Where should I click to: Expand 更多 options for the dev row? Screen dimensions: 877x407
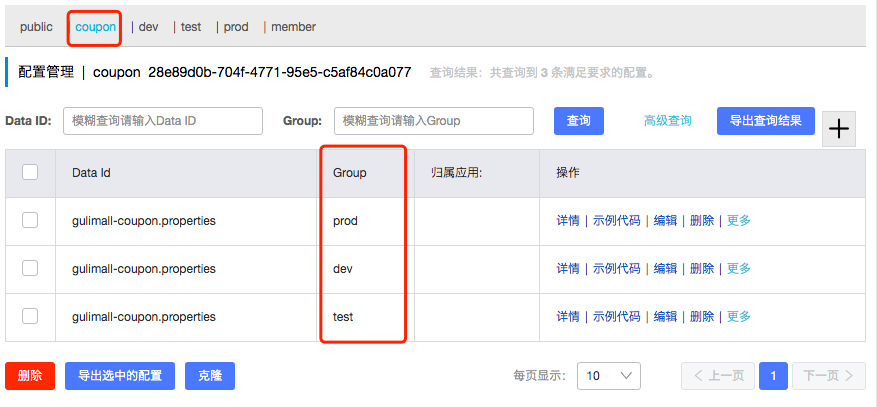(738, 269)
